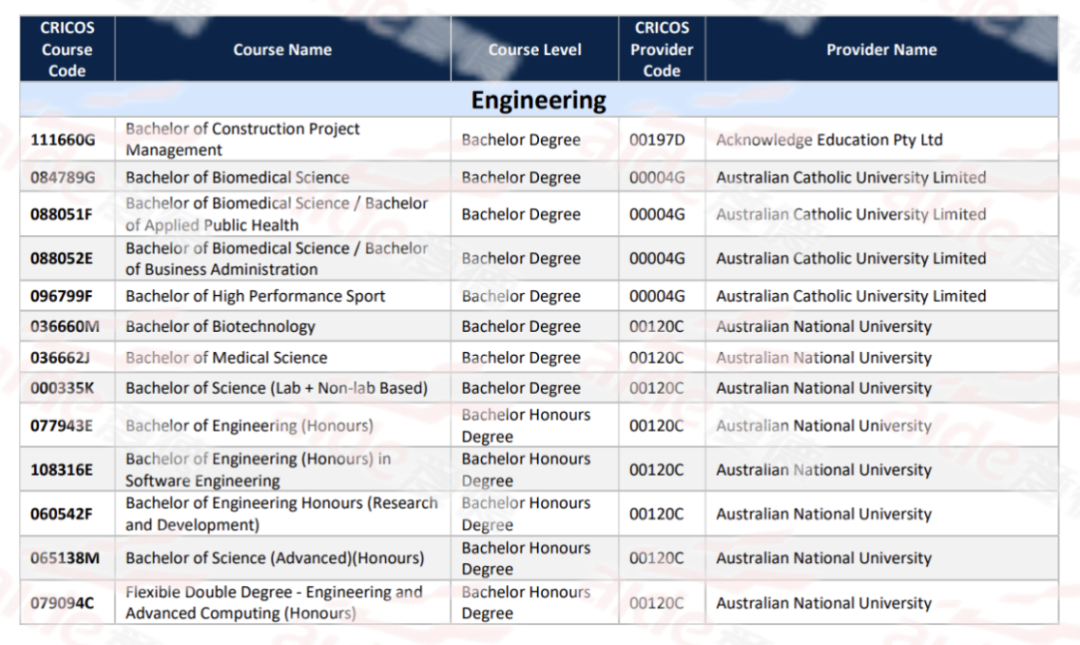Click Bachelor Honours Degree in 065138M row

pos(526,558)
